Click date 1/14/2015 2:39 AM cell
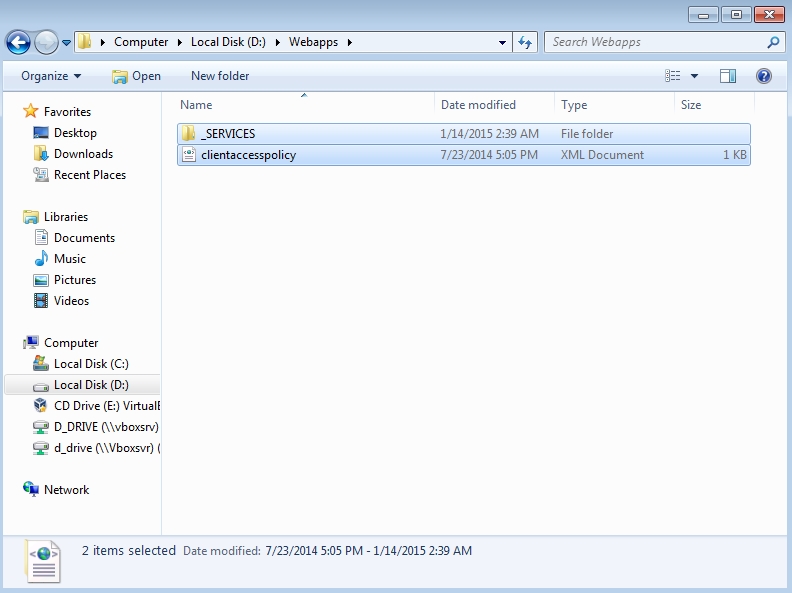The image size is (792, 593). coord(489,133)
